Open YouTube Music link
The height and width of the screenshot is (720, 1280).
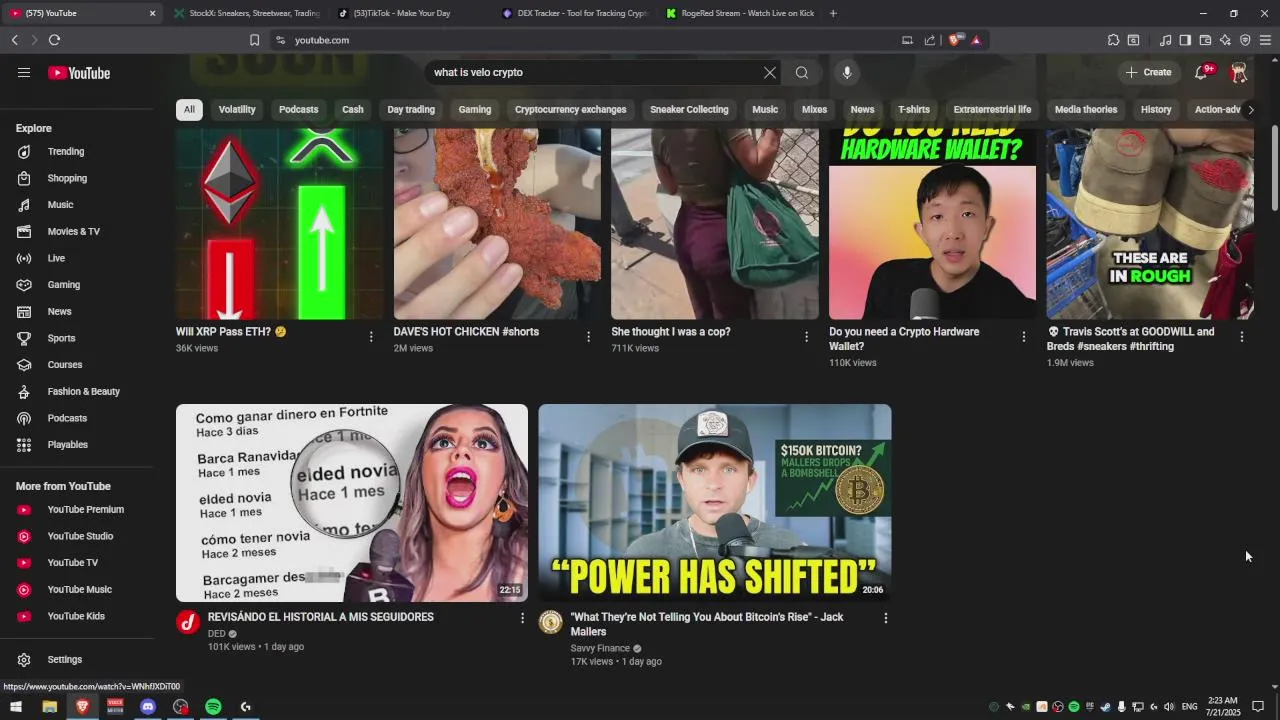(79, 589)
